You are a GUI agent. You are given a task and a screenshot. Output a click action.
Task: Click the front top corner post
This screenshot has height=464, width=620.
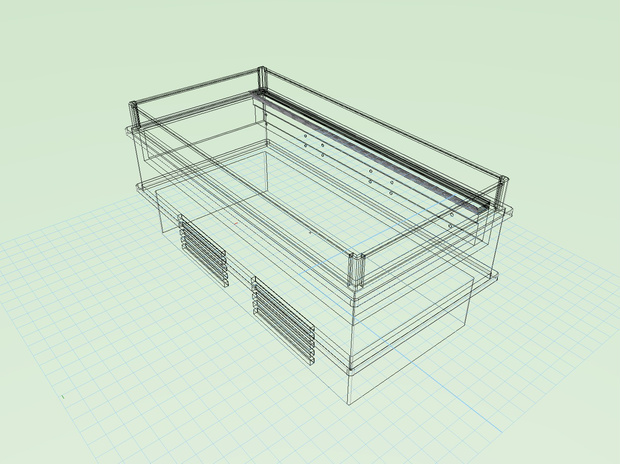pos(356,270)
